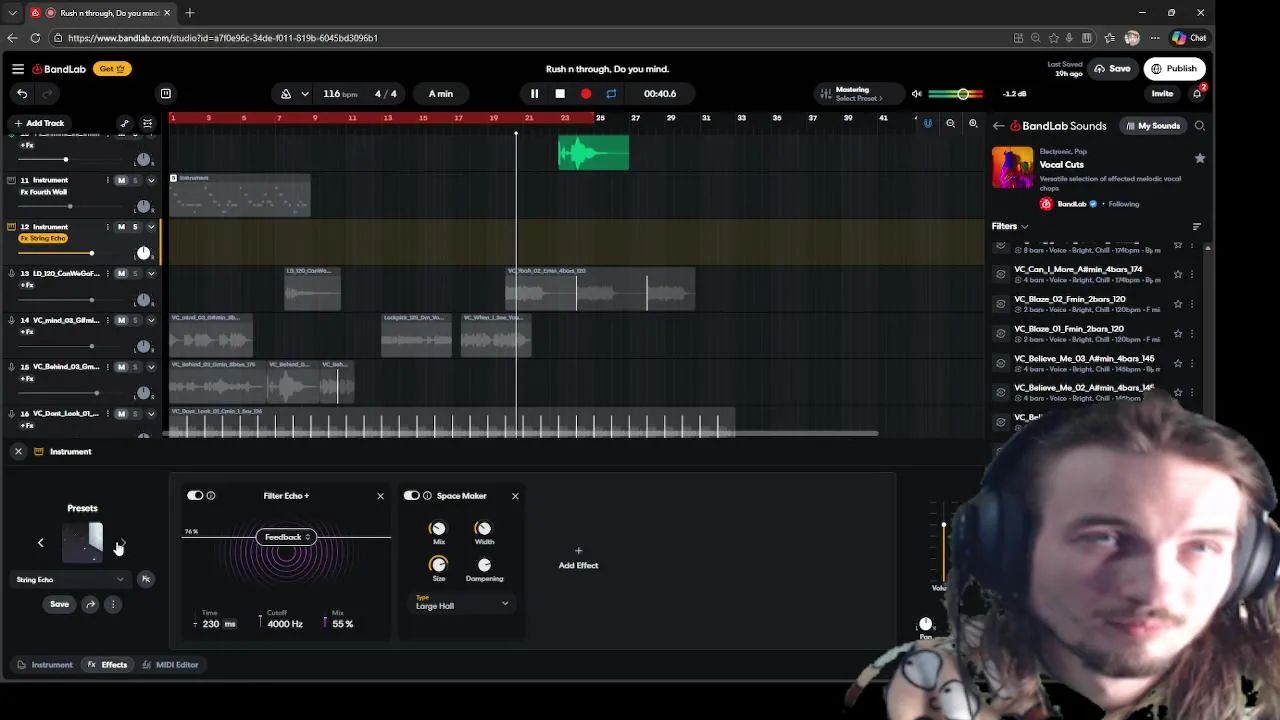
Task: Mute track 13 LD_120_CanWeGoF
Action: [121, 274]
